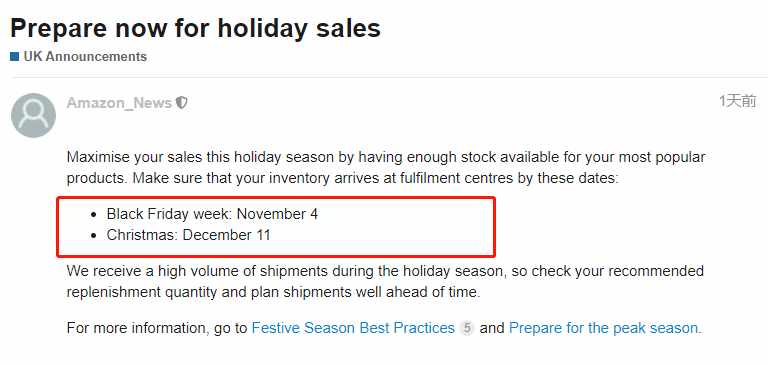The height and width of the screenshot is (365, 768).
Task: Click the moderator shield icon beside Amazon_News
Action: point(182,103)
